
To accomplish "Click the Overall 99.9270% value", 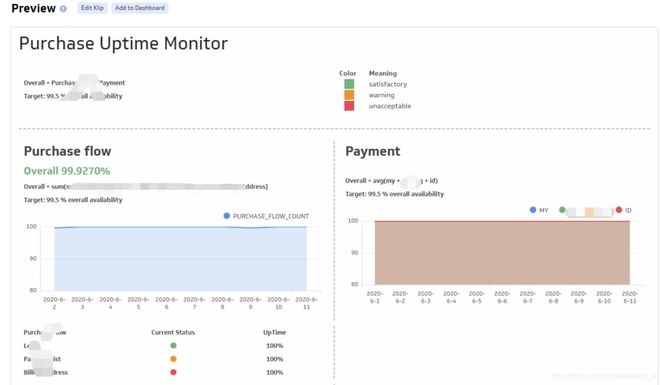I will pos(67,171).
